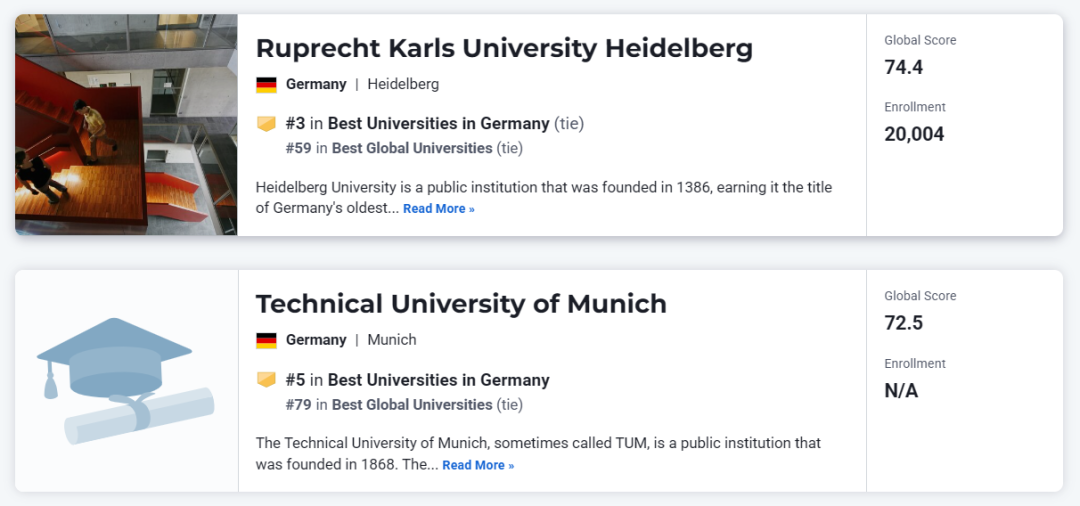
Task: Click the graduation cap placeholder image
Action: click(126, 380)
